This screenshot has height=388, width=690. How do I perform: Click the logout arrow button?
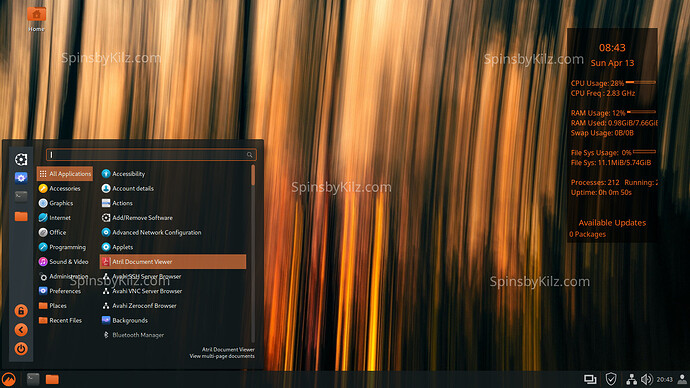coord(21,329)
